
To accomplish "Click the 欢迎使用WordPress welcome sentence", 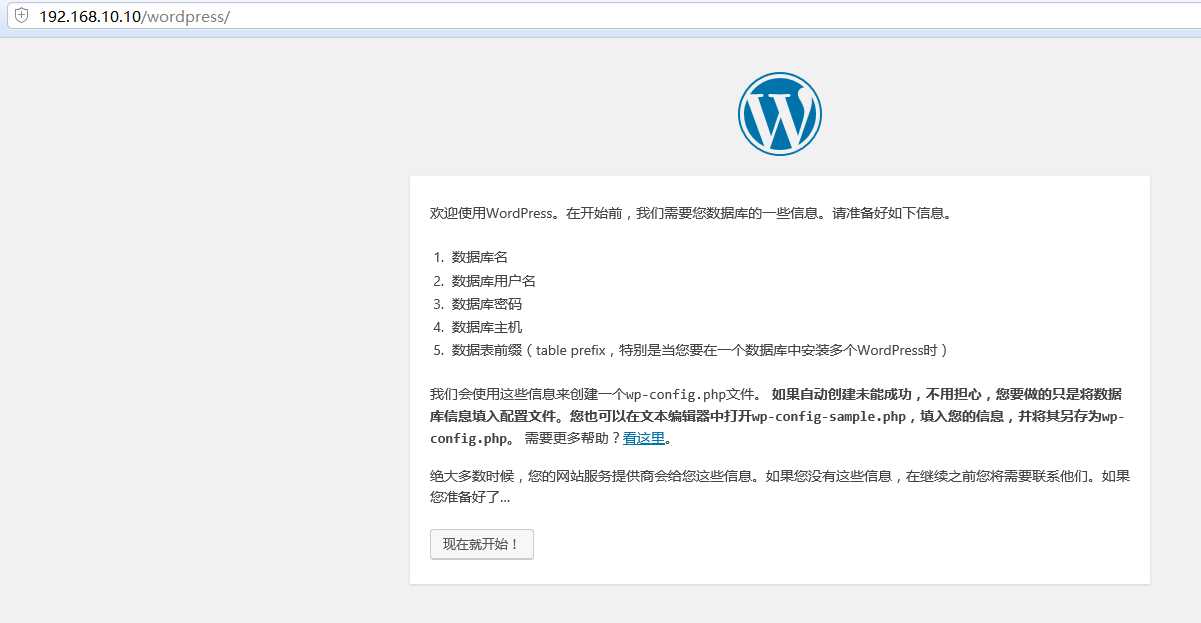I will click(x=690, y=213).
